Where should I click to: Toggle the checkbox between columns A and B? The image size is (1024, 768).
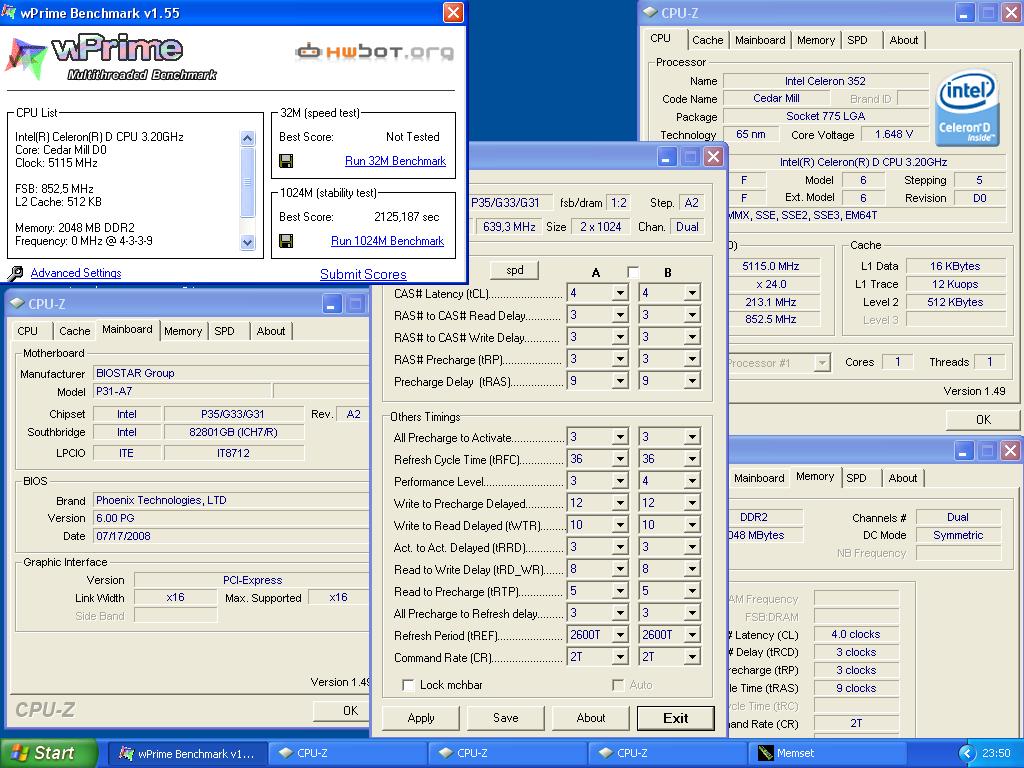click(x=632, y=272)
